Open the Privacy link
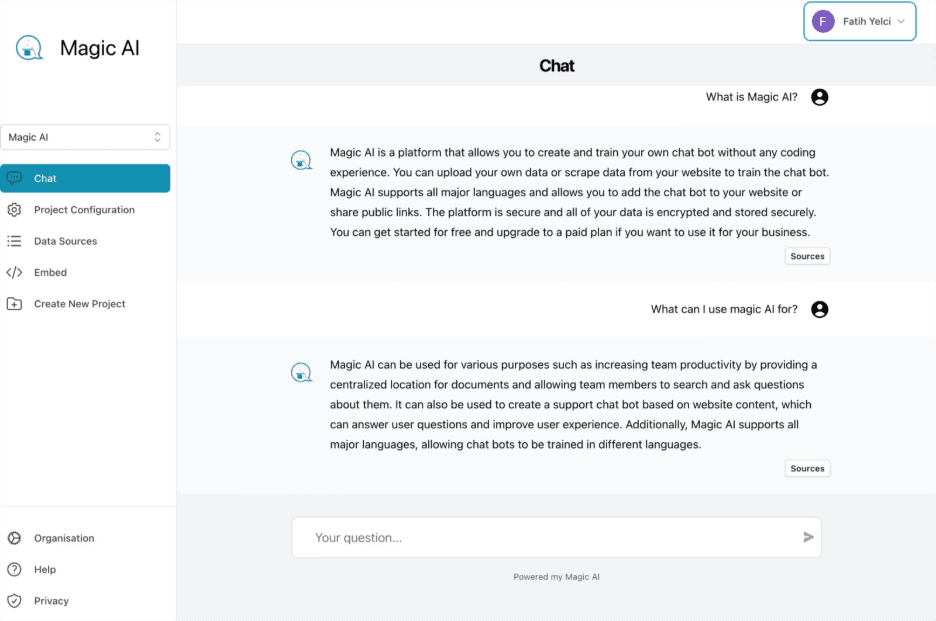 pos(51,601)
